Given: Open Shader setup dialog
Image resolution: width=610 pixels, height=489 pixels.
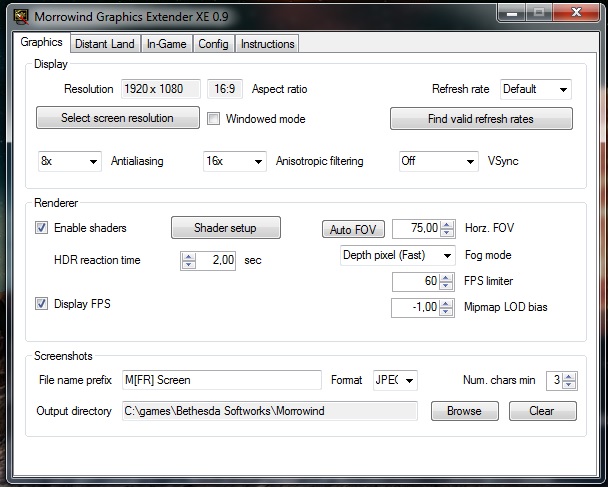Looking at the screenshot, I should click(226, 228).
